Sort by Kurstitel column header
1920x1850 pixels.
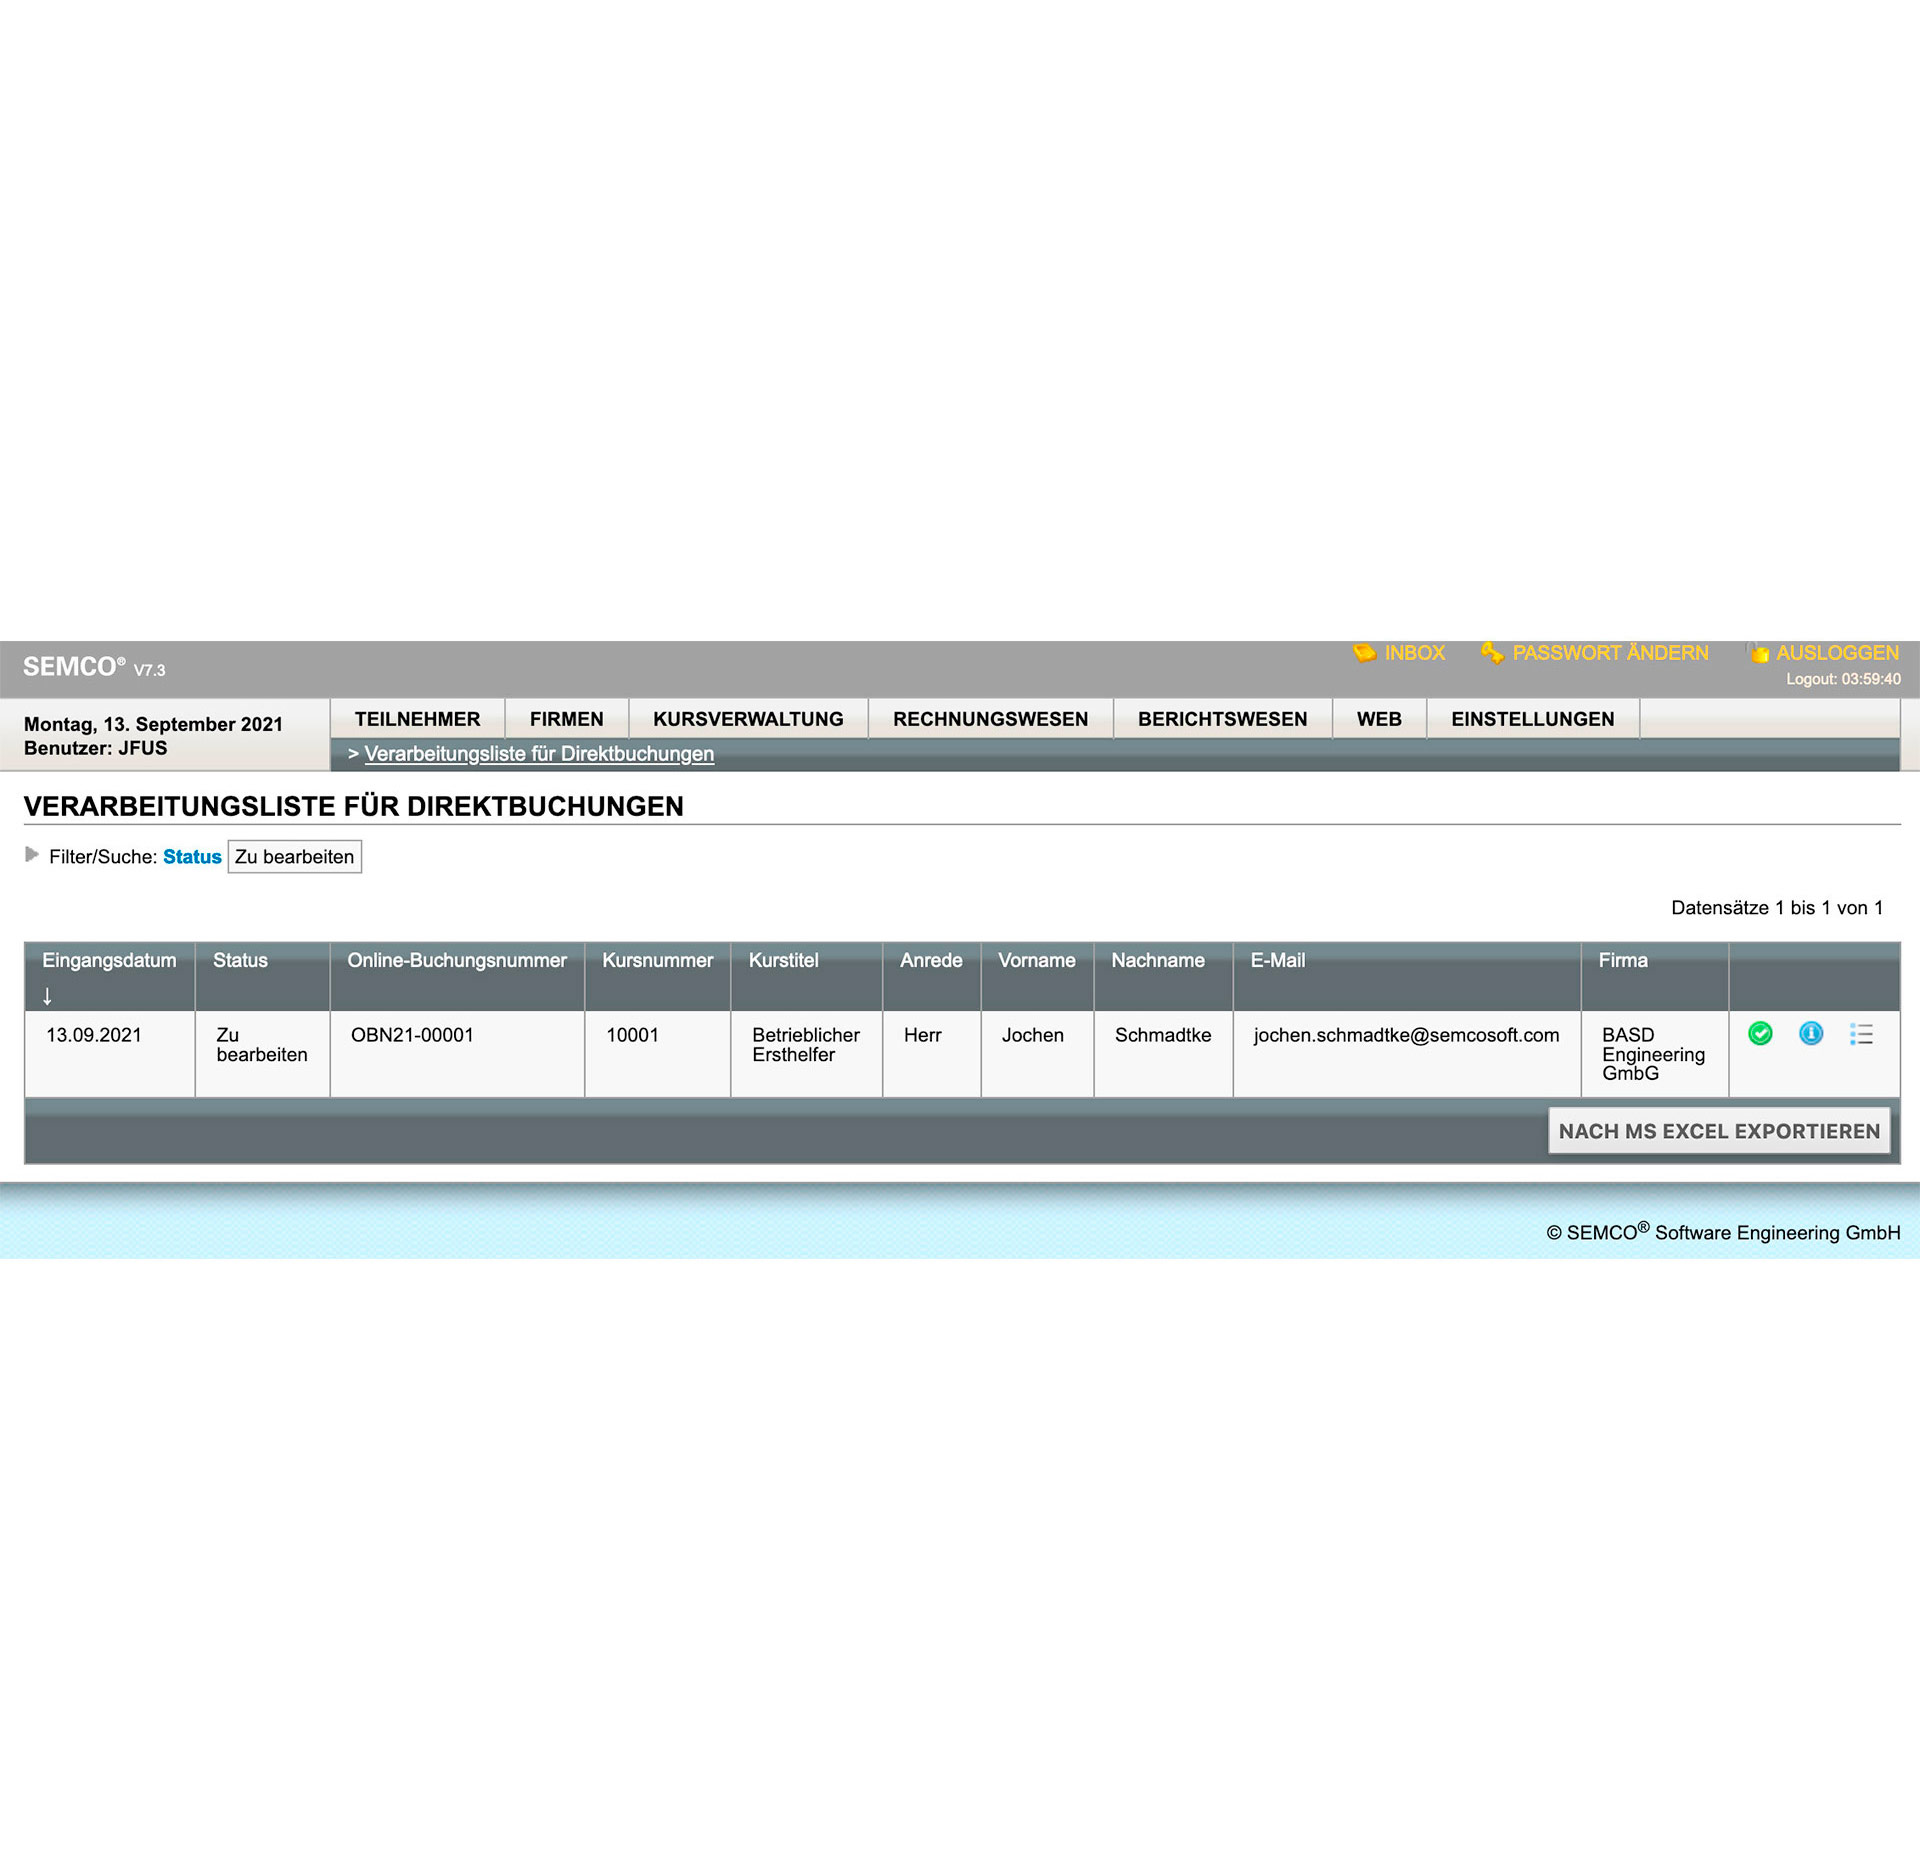783,960
